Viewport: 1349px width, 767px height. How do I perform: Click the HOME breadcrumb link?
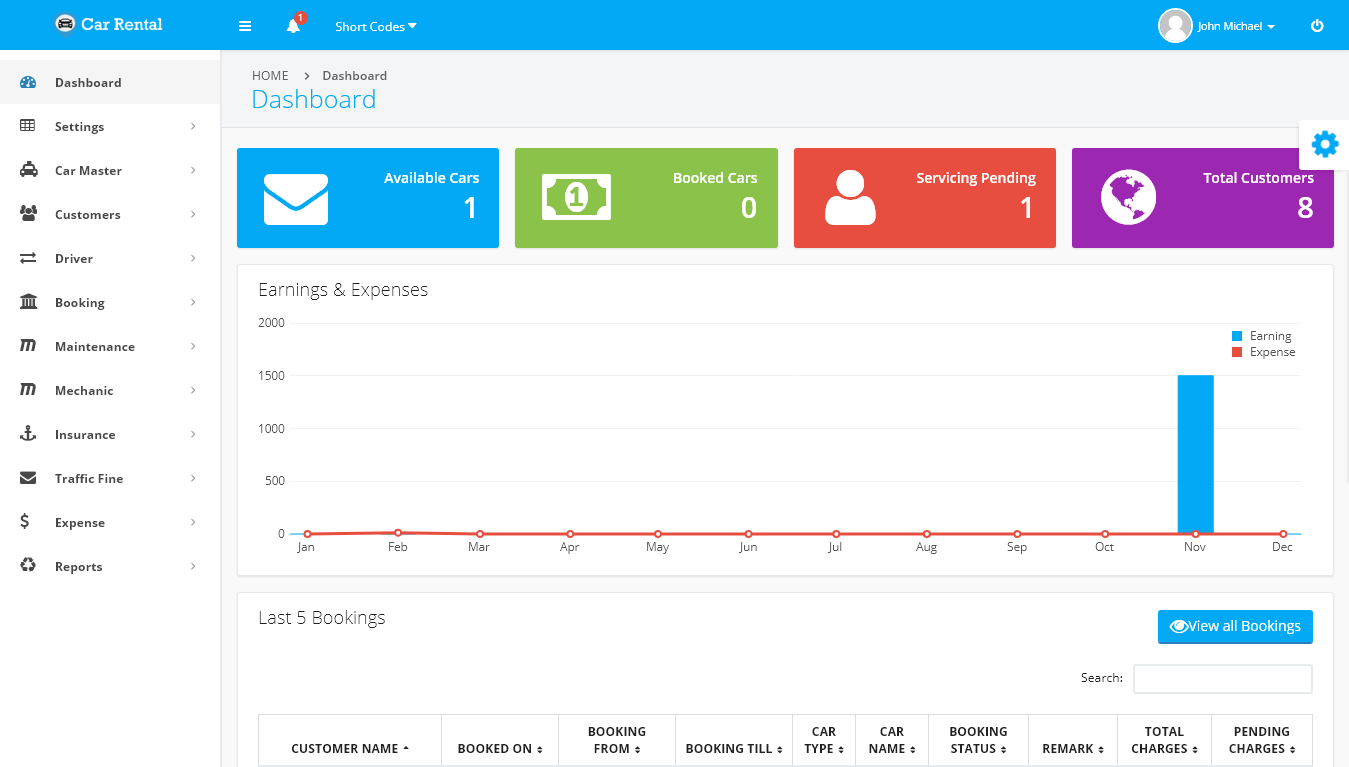270,76
